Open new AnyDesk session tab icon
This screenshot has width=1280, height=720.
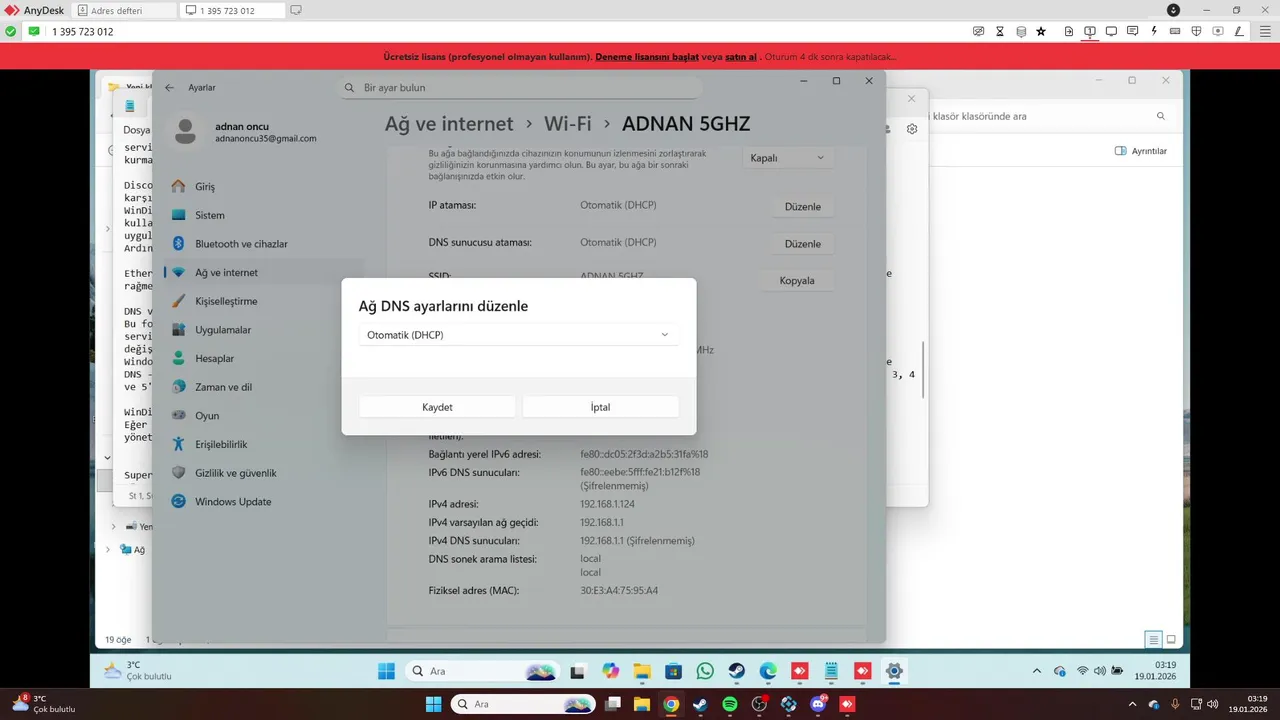(296, 10)
